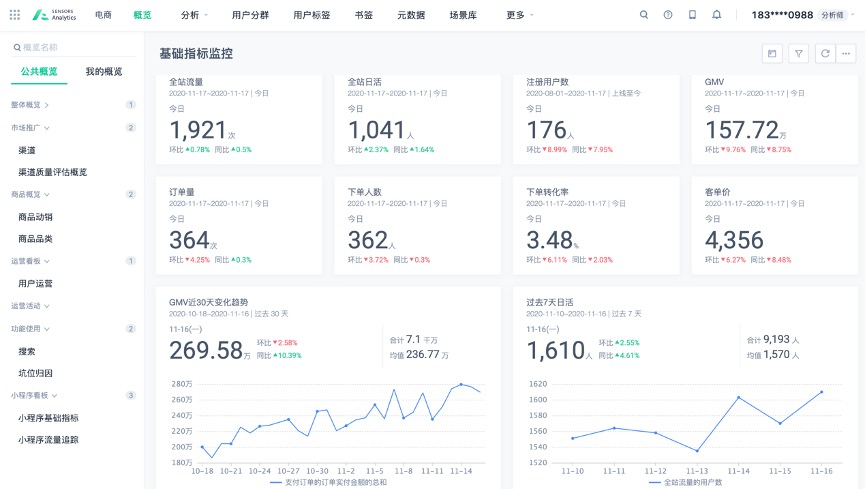This screenshot has height=489, width=866.
Task: Click the 1,921 全站流量 value
Action: [198, 130]
